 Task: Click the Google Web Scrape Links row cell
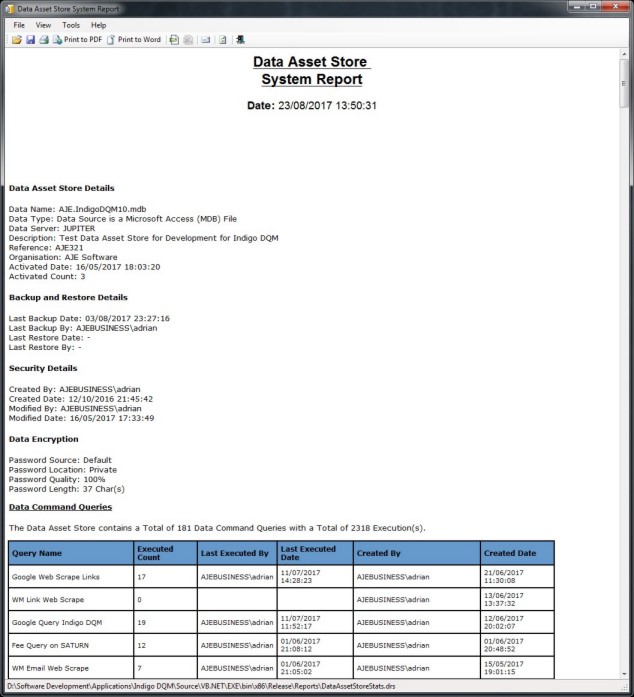click(x=71, y=577)
